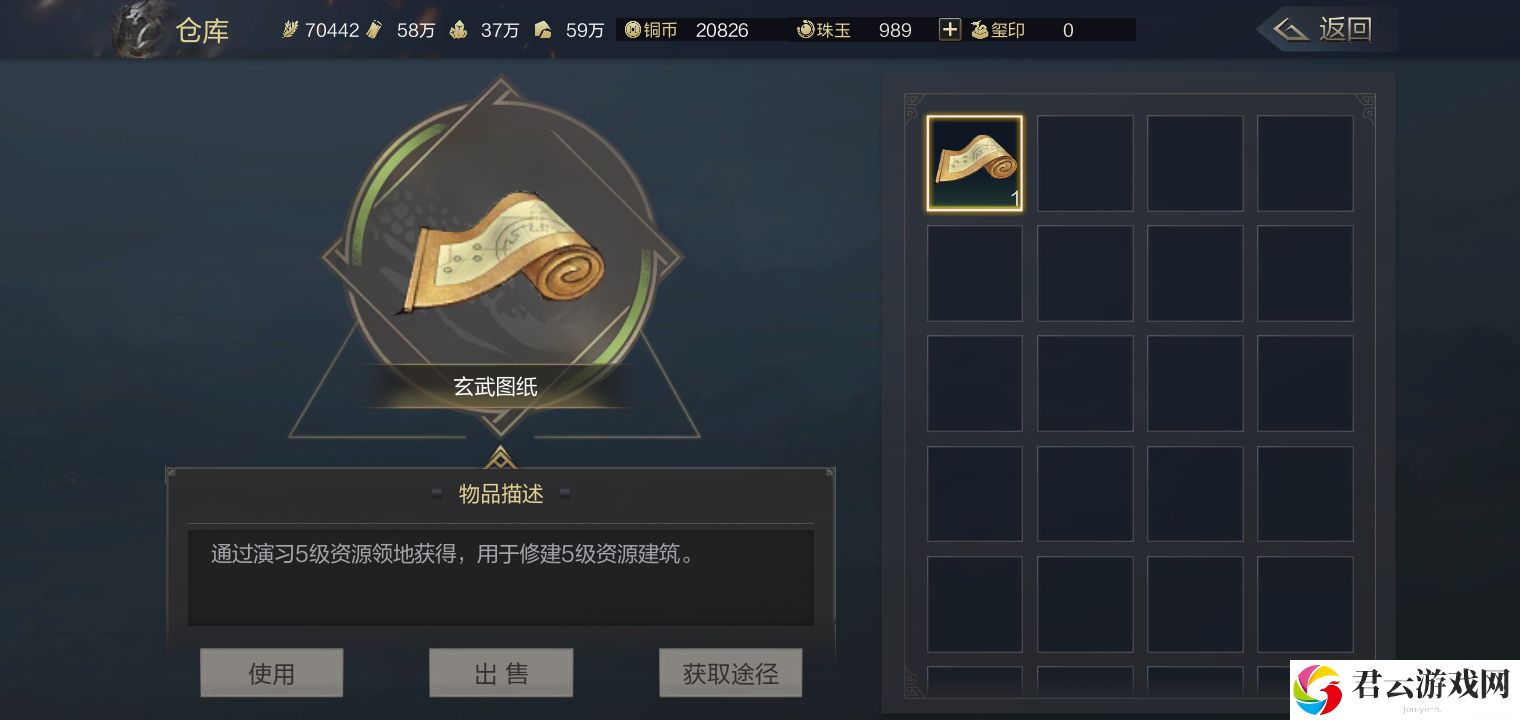Click the 铜币 coin icon
The height and width of the screenshot is (720, 1520).
tap(632, 30)
